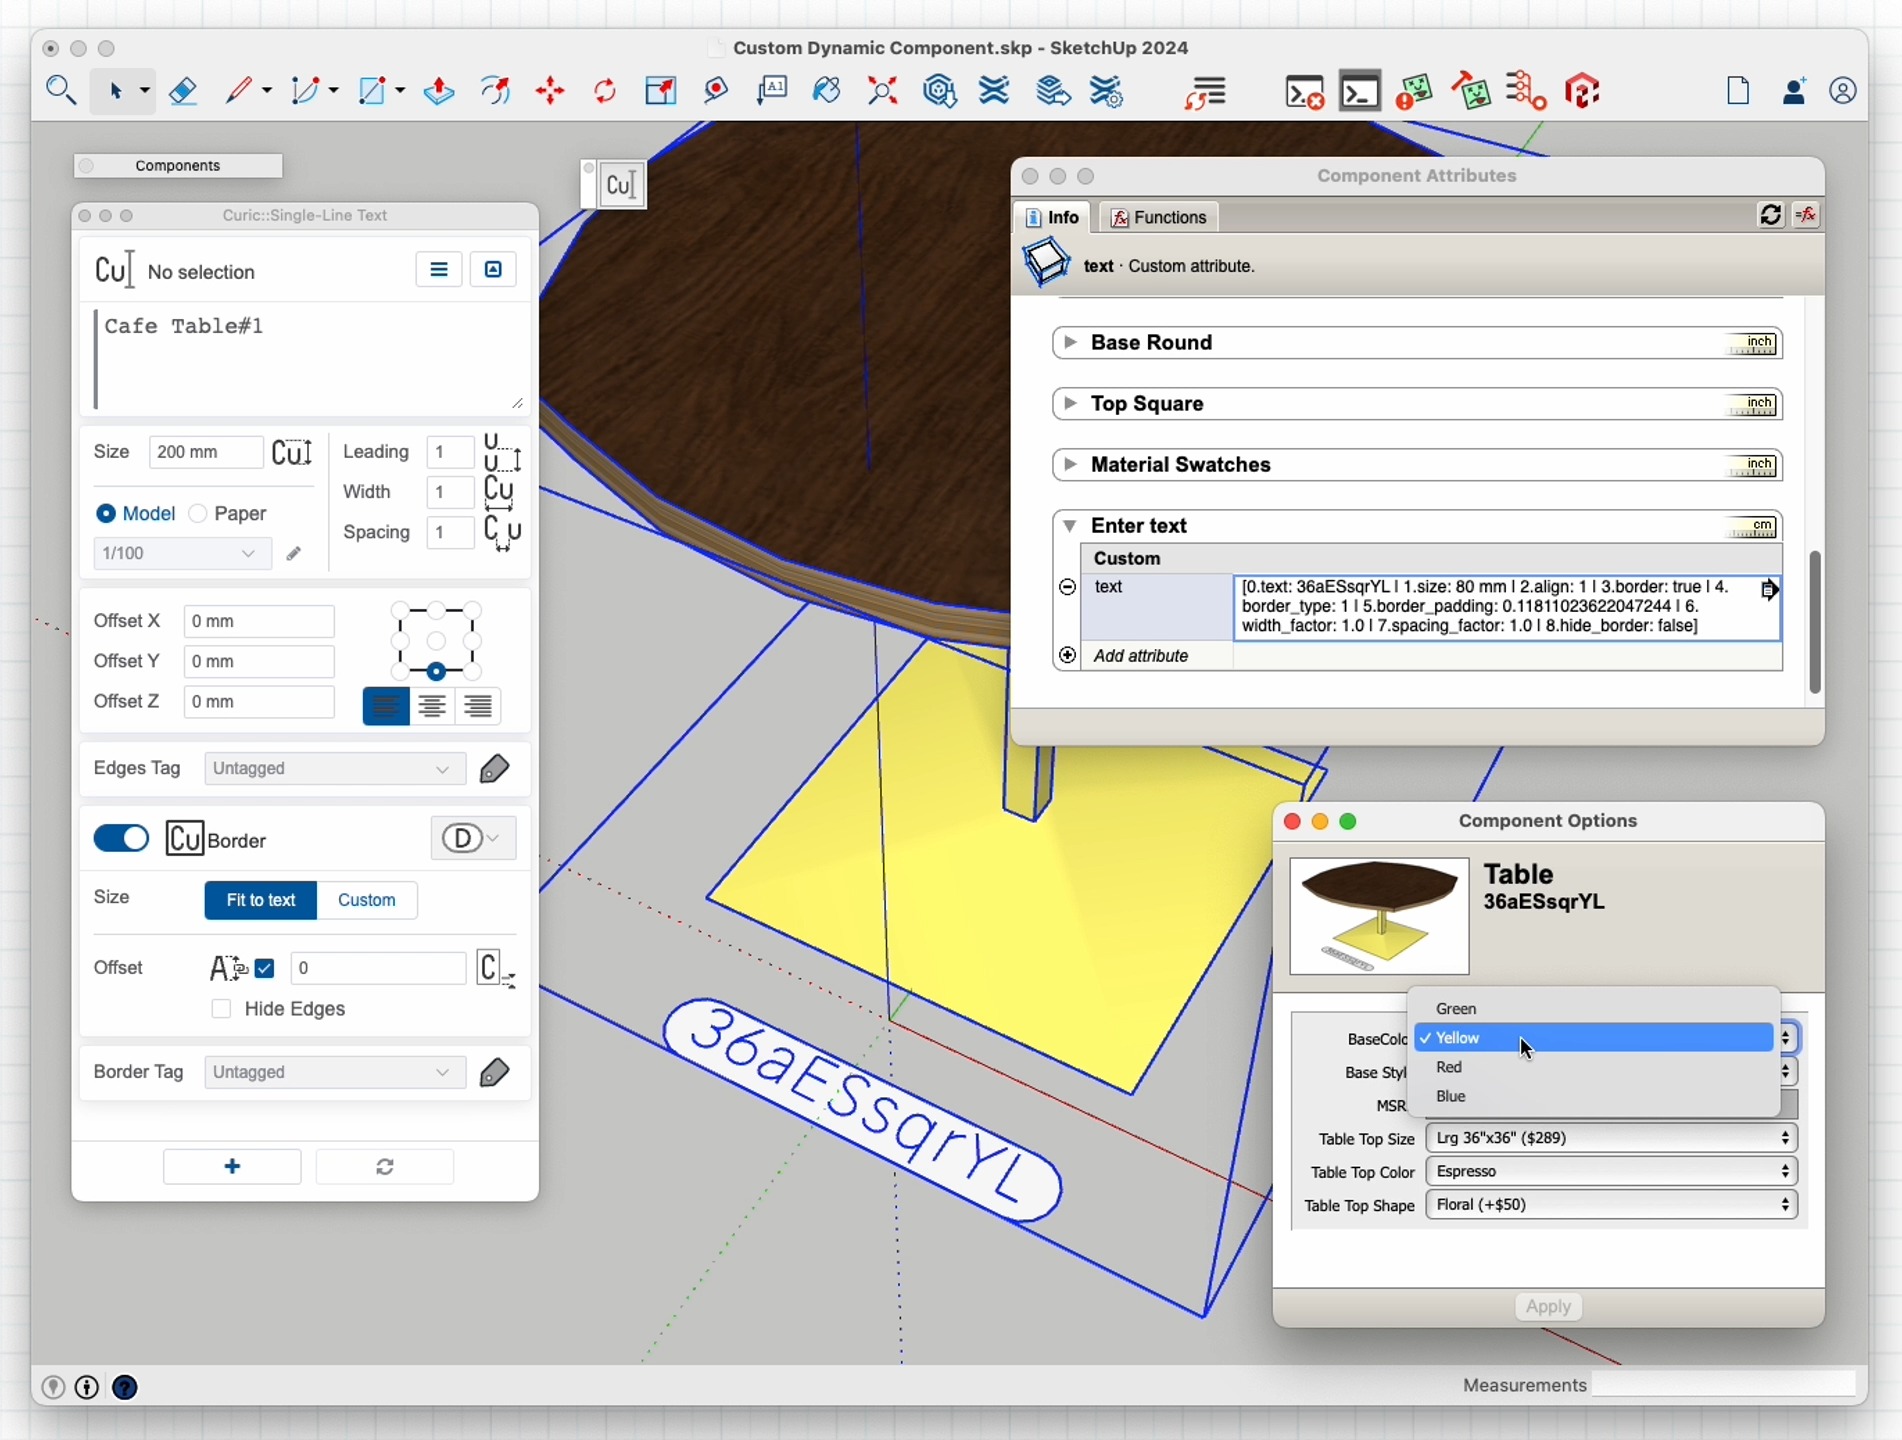Uncheck the Offset link checkbox
This screenshot has width=1902, height=1440.
[x=265, y=969]
